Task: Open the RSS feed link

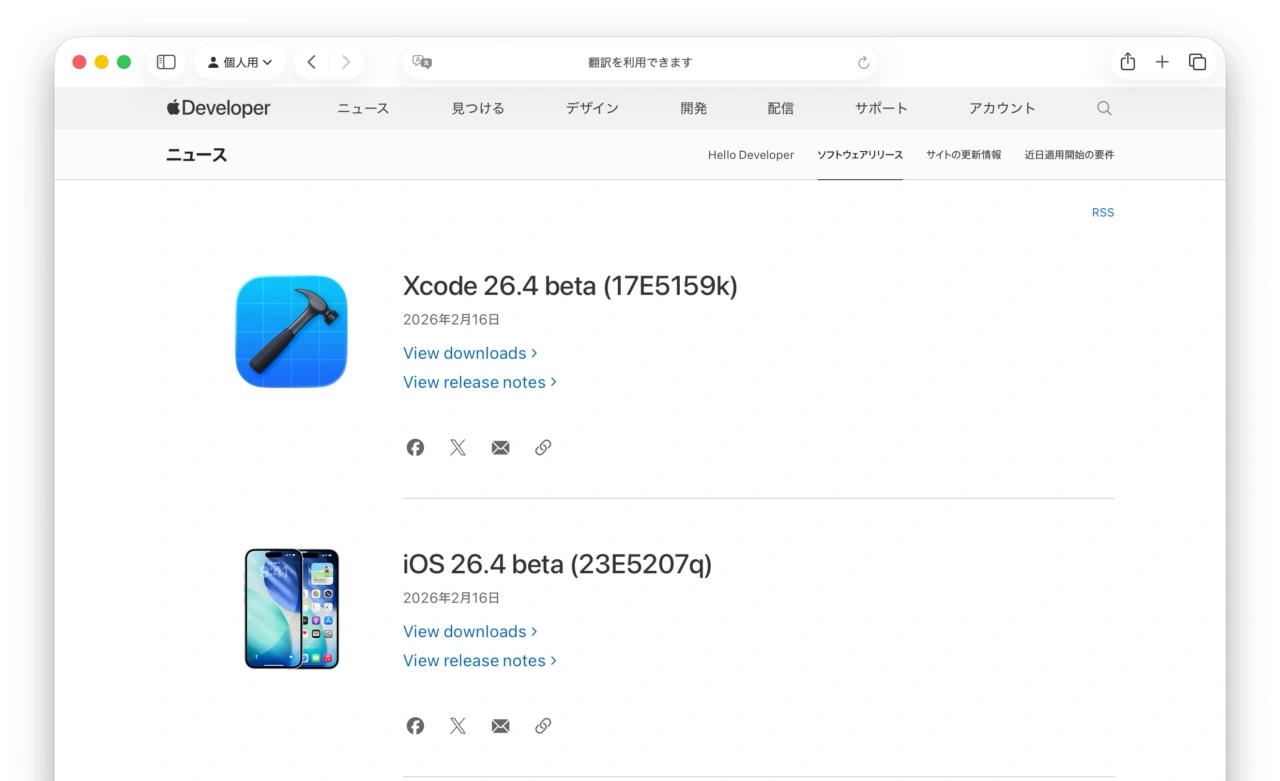Action: tap(1103, 212)
